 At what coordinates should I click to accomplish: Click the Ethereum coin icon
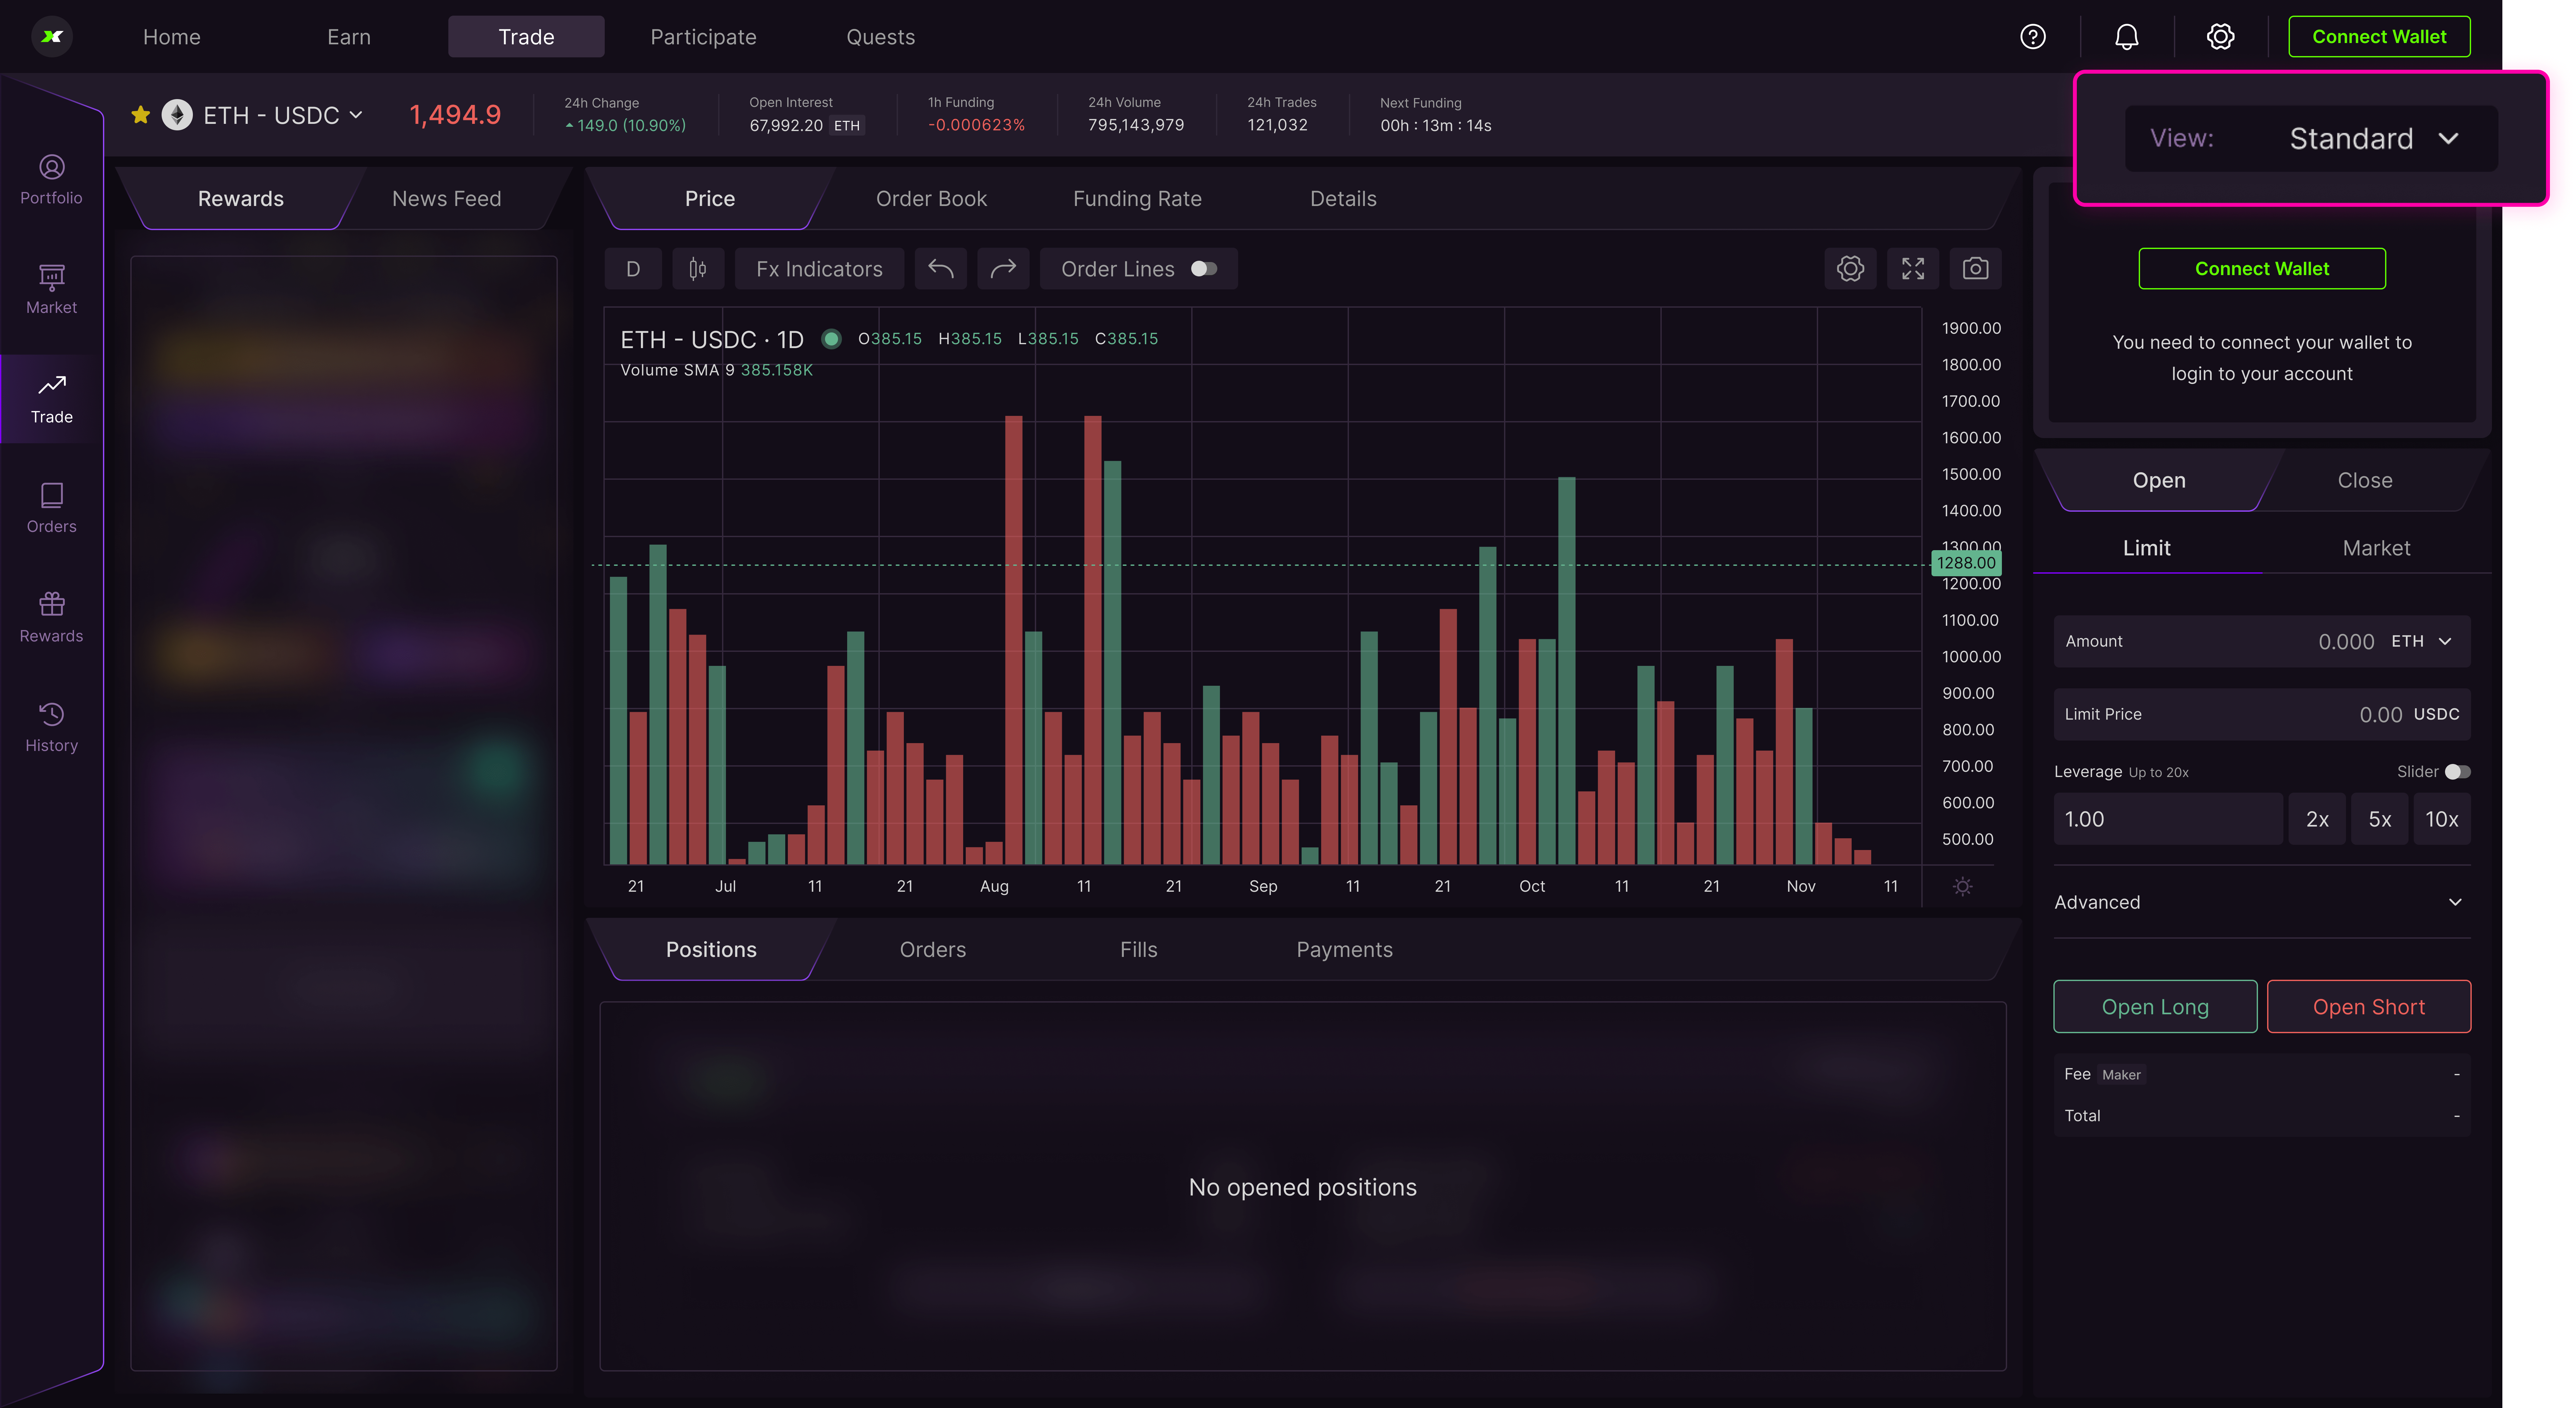pos(177,115)
